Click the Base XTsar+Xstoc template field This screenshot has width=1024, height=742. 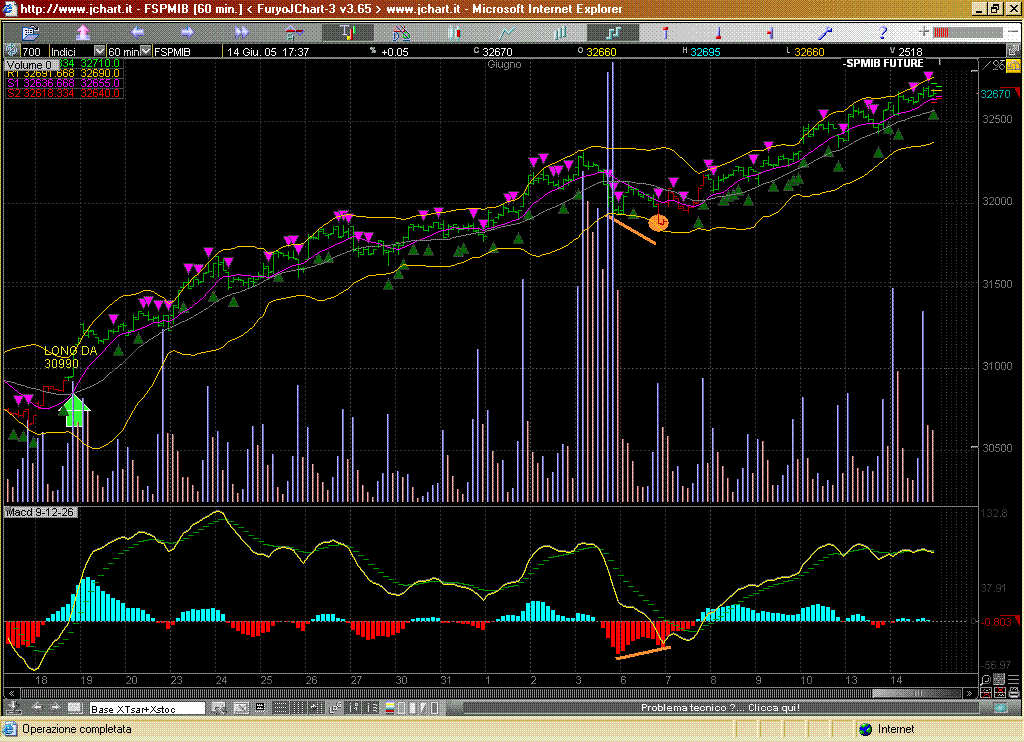pyautogui.click(x=147, y=709)
